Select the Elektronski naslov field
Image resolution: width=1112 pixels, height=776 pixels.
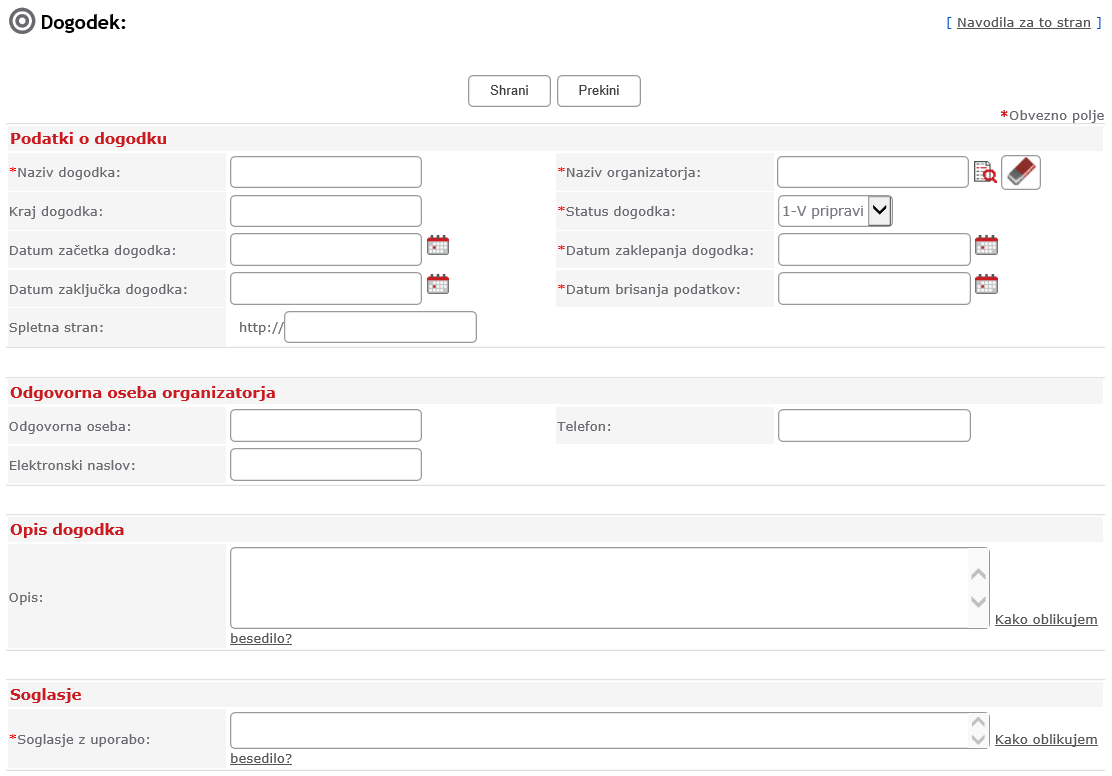(326, 465)
